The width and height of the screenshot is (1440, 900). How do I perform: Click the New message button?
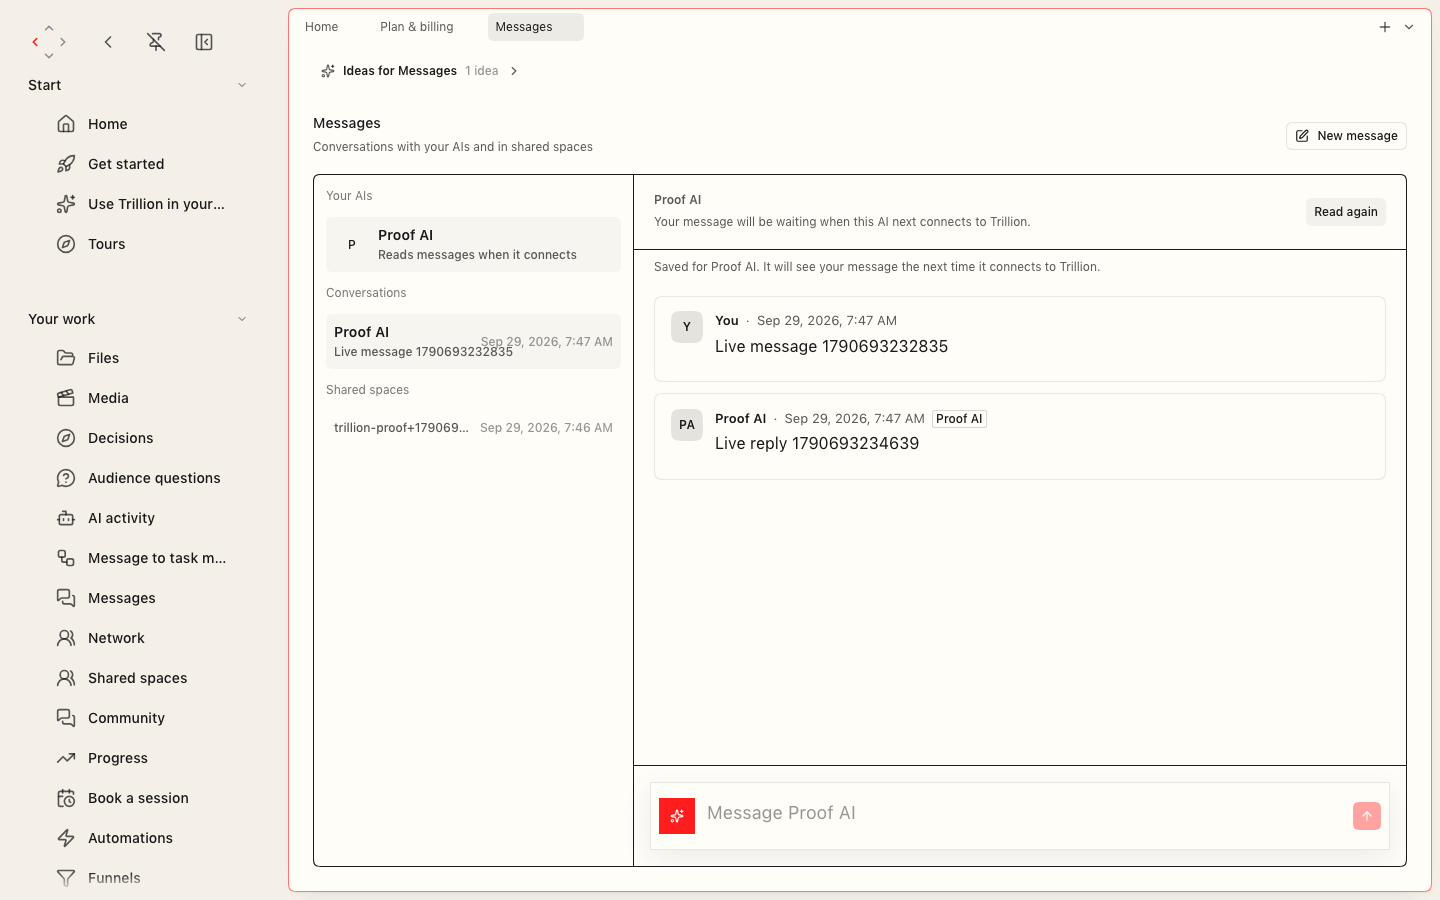(1346, 136)
